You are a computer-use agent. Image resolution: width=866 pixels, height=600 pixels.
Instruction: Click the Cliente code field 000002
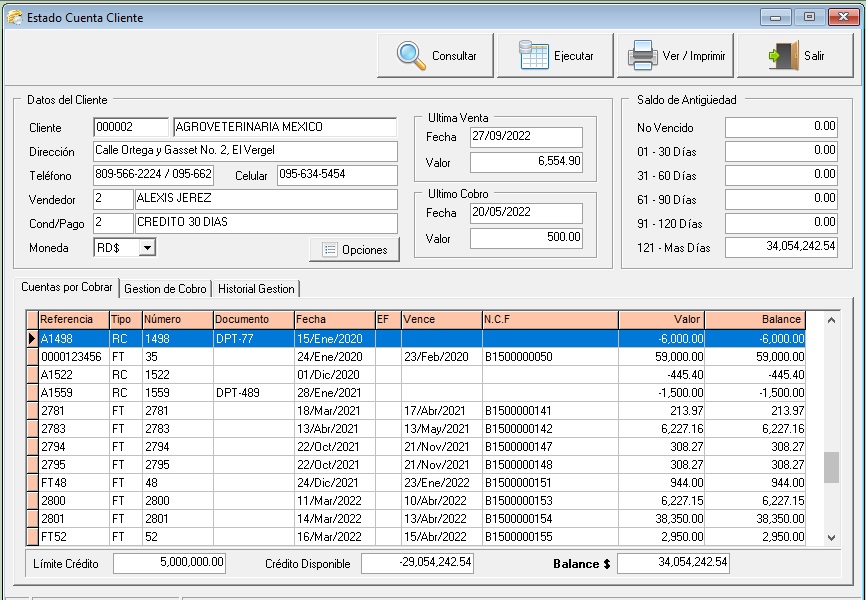click(131, 127)
